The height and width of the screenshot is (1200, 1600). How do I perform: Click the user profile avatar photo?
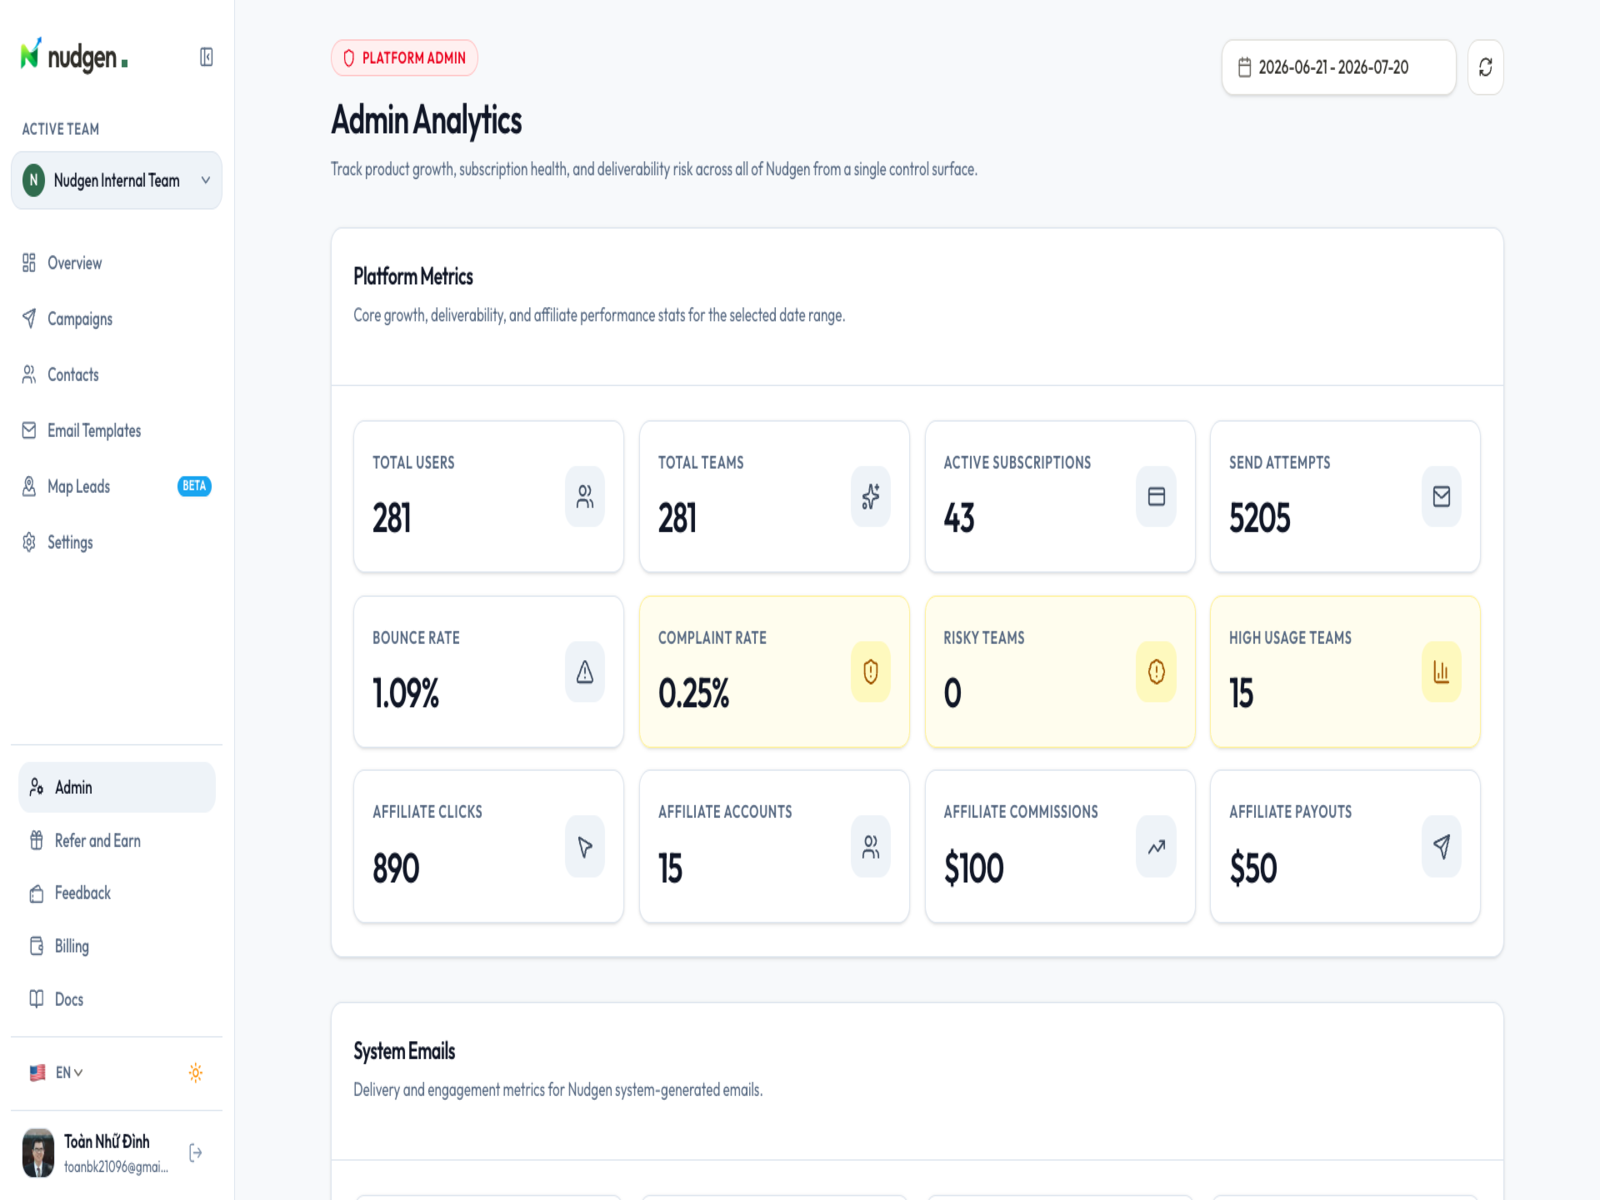pyautogui.click(x=39, y=1153)
